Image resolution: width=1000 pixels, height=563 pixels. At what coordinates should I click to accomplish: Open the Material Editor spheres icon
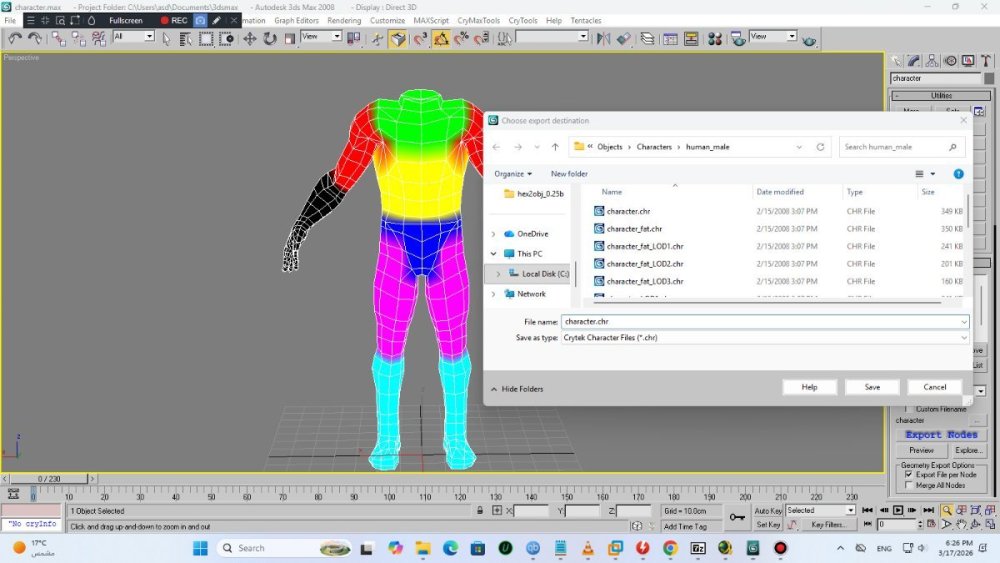click(715, 39)
